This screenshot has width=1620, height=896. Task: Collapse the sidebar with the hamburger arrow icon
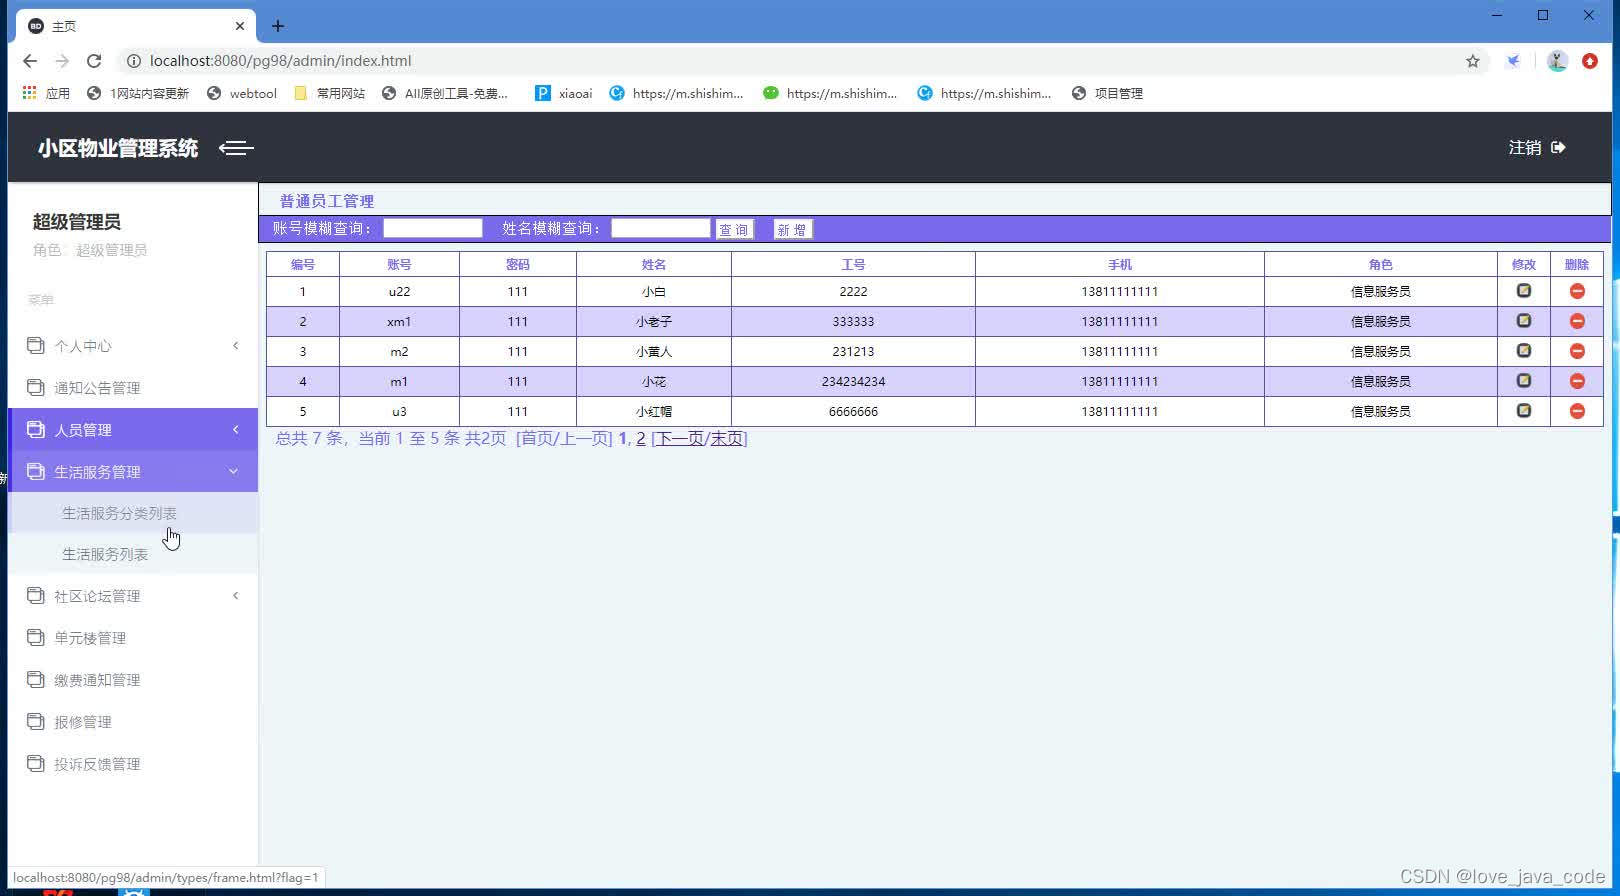pyautogui.click(x=236, y=148)
